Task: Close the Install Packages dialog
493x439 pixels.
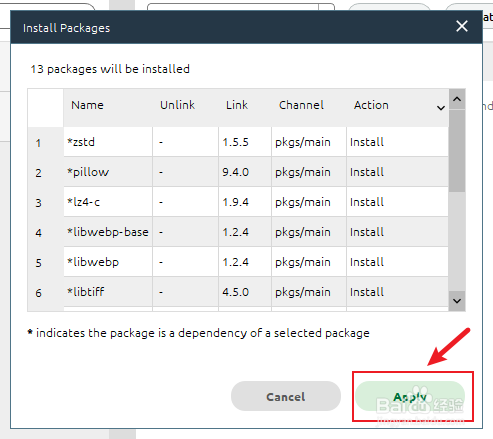Action: tap(462, 26)
